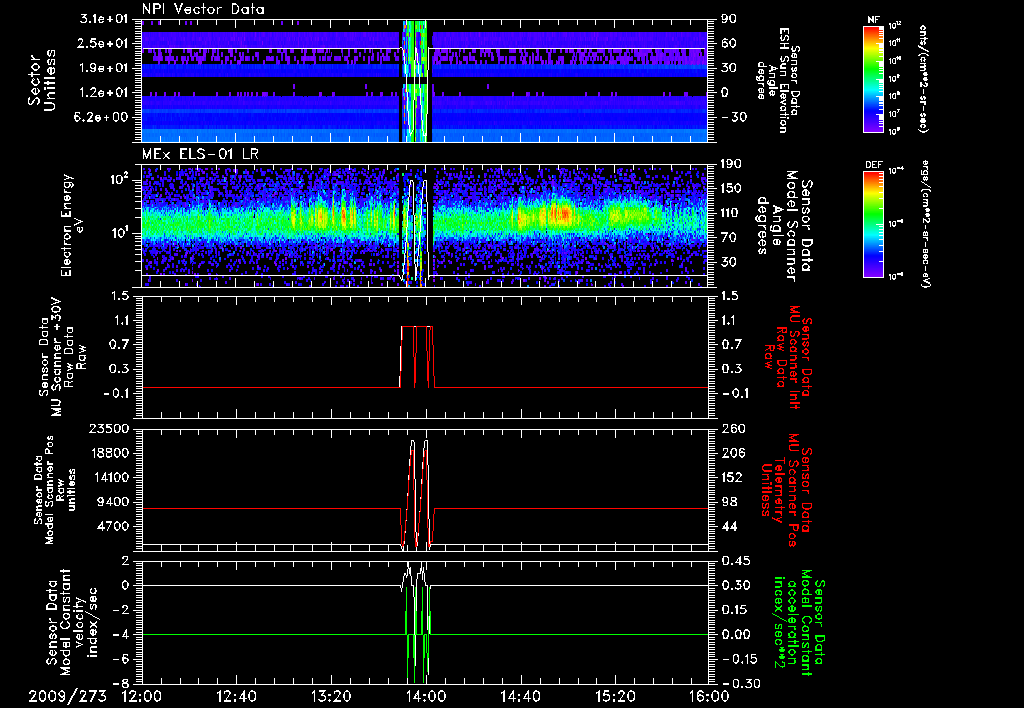Click the 'NF' label above color bar

pos(874,20)
